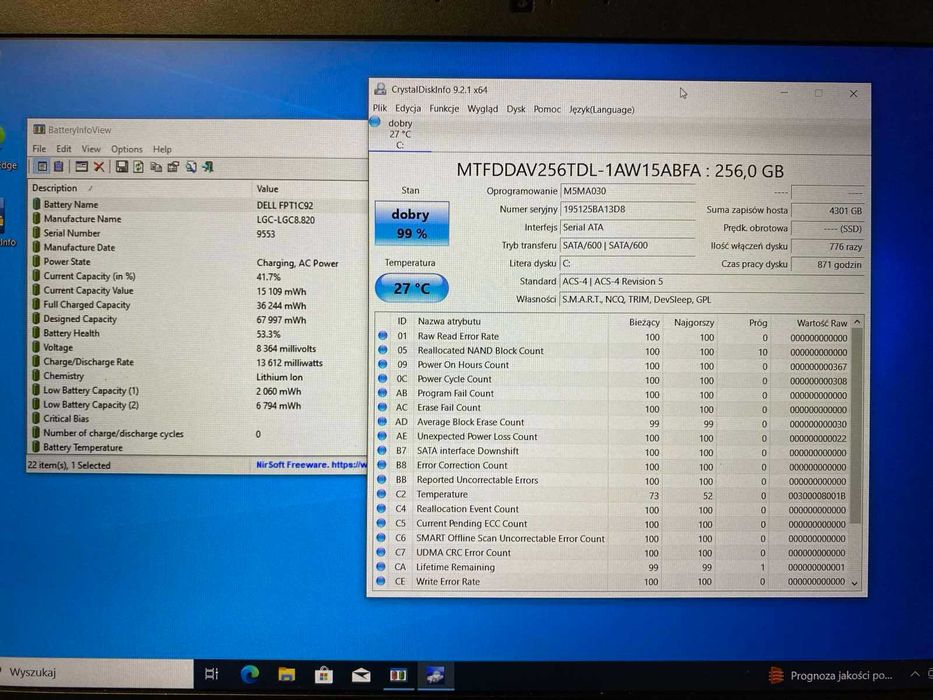Click the Find magnifier icon in BatteryInfoView

click(190, 167)
